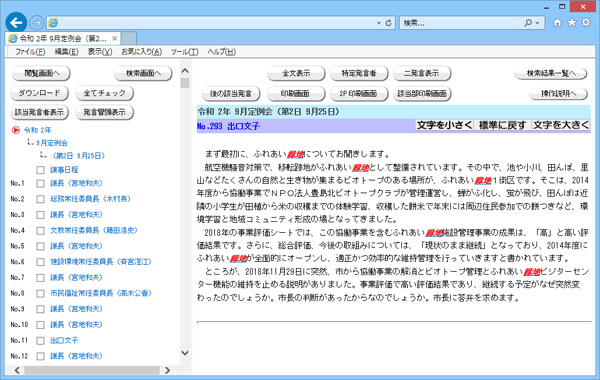Click the IE page icon in address bar
This screenshot has width=600, height=380.
pyautogui.click(x=54, y=23)
